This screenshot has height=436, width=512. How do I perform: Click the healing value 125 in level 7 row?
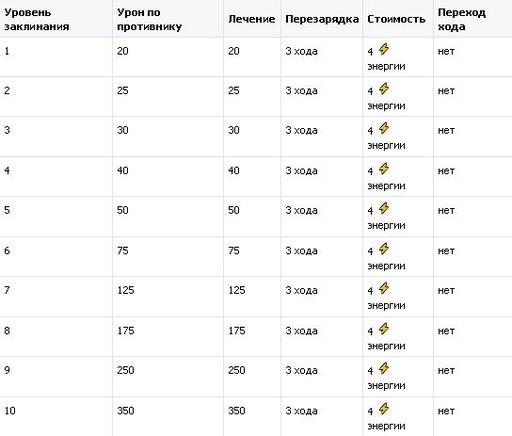(237, 290)
